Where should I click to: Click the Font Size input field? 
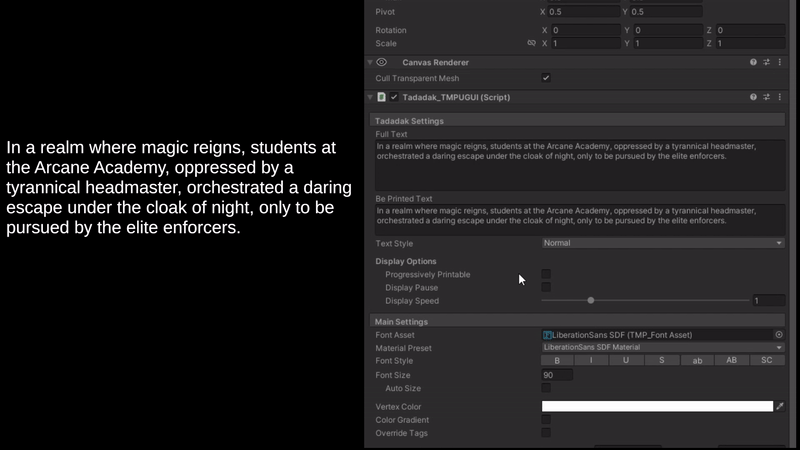pyautogui.click(x=557, y=375)
